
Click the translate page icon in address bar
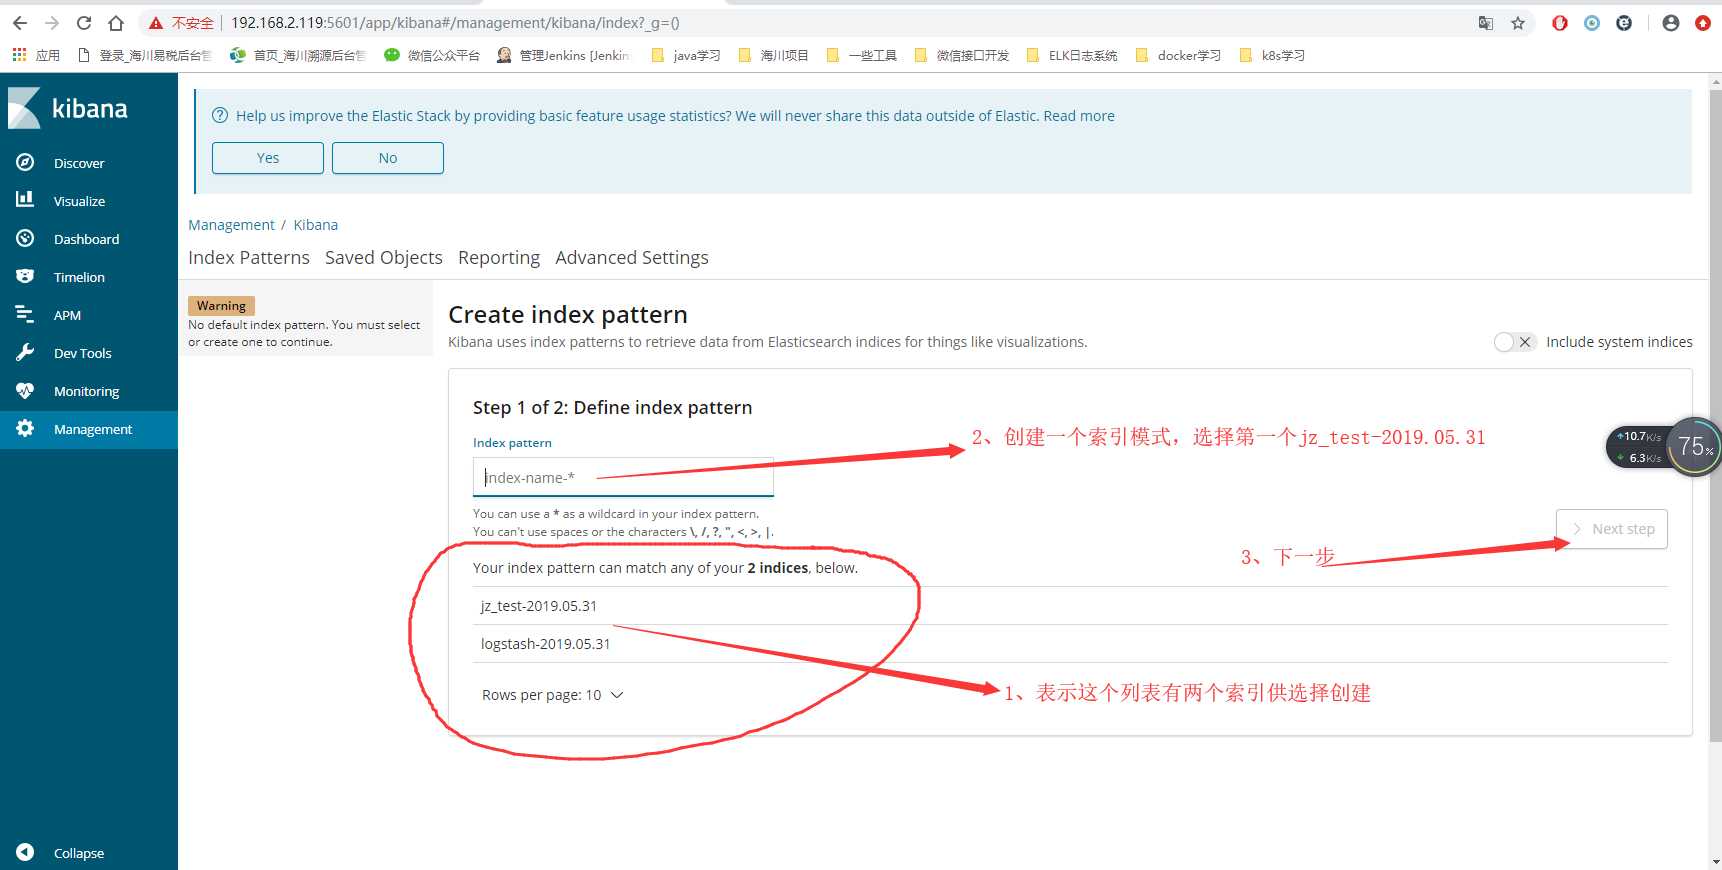[x=1486, y=23]
